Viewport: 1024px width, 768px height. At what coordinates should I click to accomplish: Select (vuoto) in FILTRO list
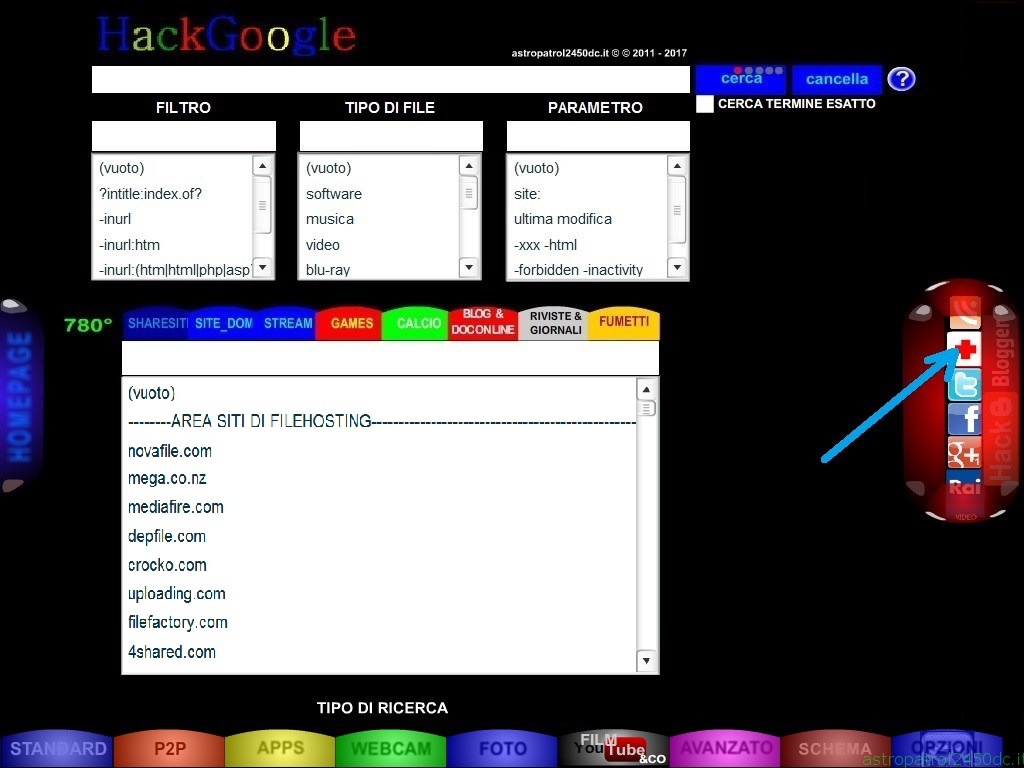pos(121,168)
